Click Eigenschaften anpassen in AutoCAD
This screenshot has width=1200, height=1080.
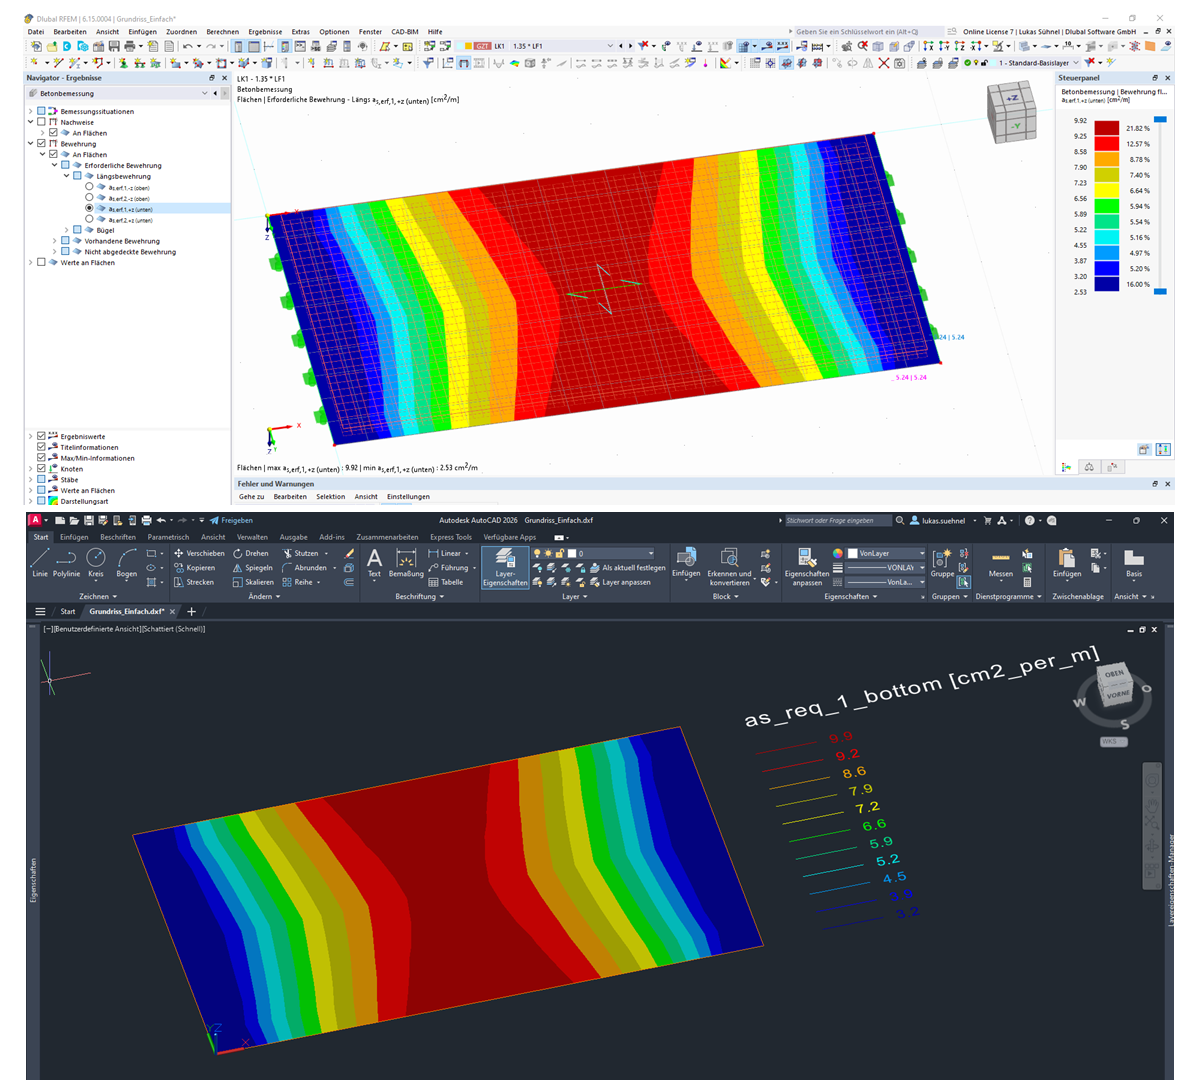(x=807, y=566)
